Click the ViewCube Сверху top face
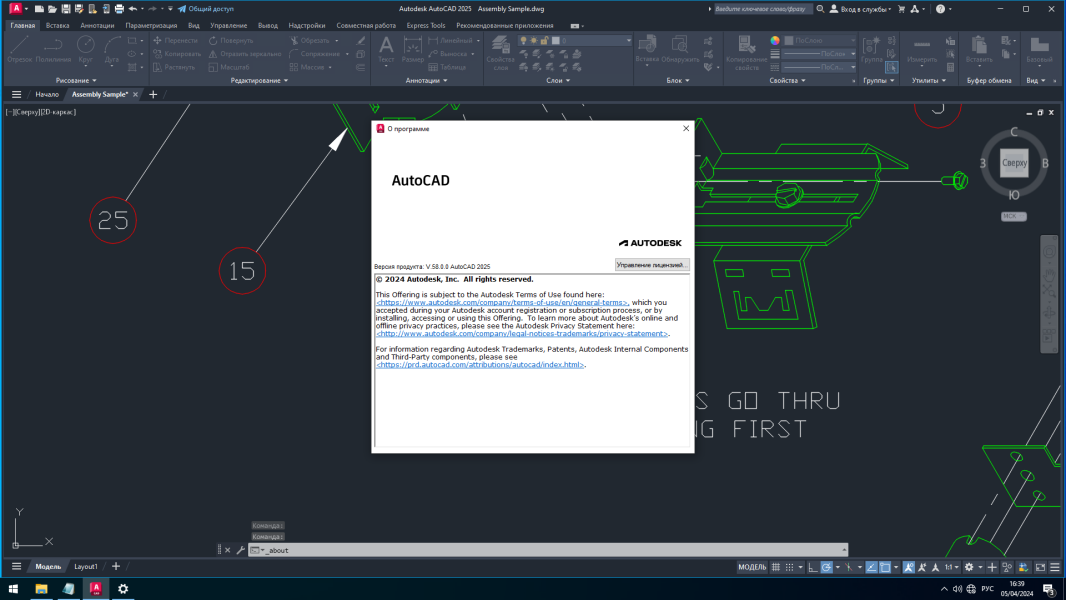Viewport: 1066px width, 600px height. coord(1014,163)
